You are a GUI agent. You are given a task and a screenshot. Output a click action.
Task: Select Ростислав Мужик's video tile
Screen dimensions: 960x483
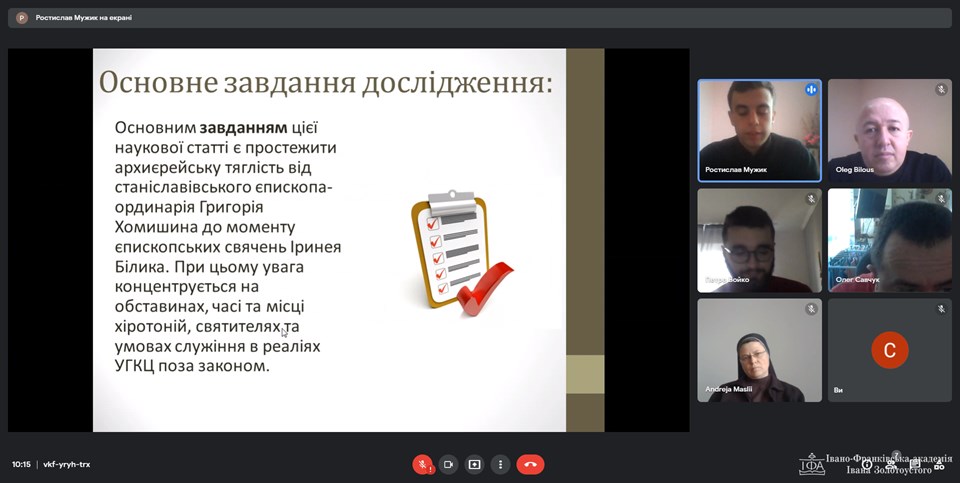pos(759,130)
